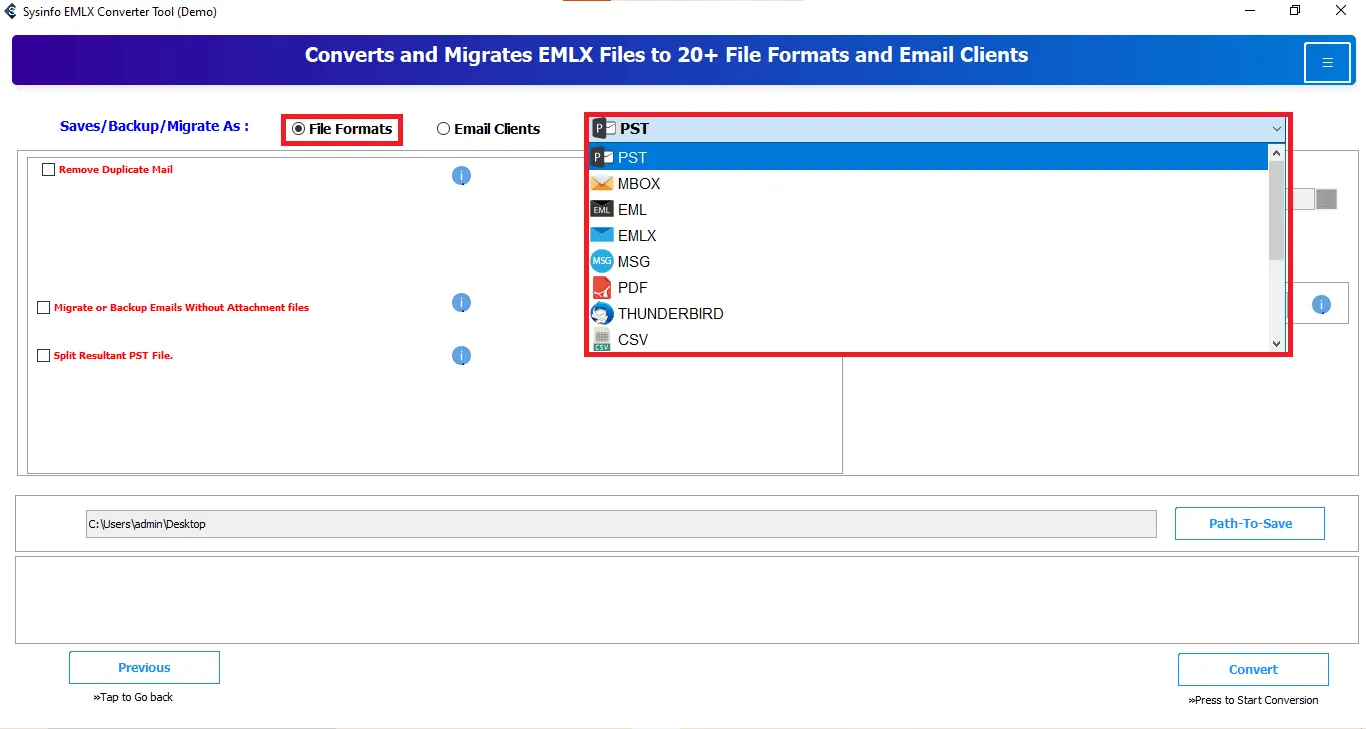Click the info icon next to Split Resultant PST File
This screenshot has height=729, width=1366.
[x=461, y=356]
